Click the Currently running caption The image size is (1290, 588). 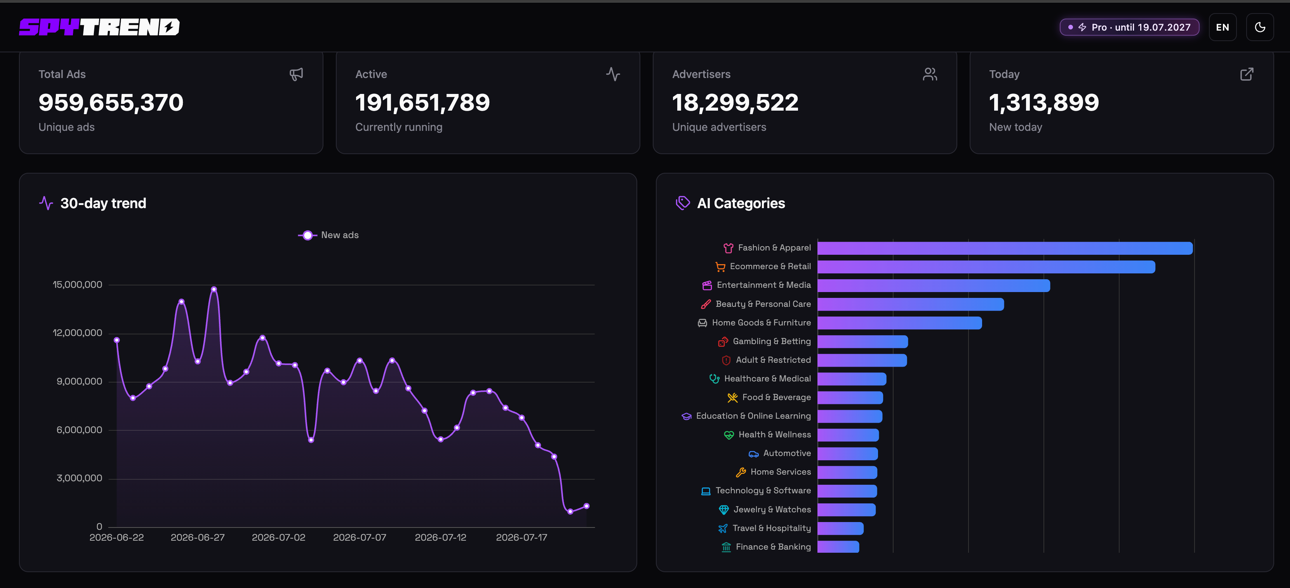pyautogui.click(x=399, y=127)
